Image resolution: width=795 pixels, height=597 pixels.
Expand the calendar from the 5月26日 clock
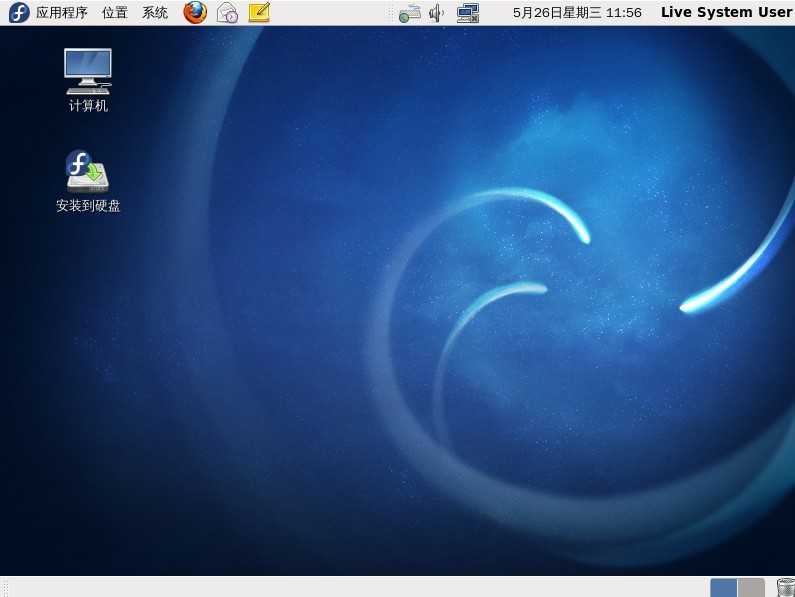point(576,13)
